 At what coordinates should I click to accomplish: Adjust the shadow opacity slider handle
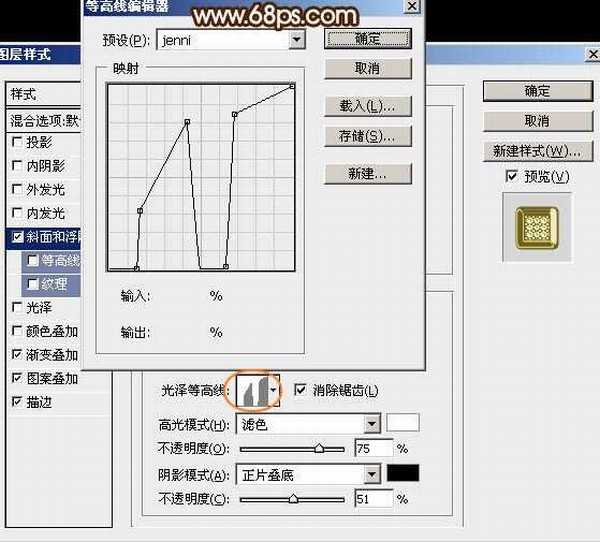point(293,499)
